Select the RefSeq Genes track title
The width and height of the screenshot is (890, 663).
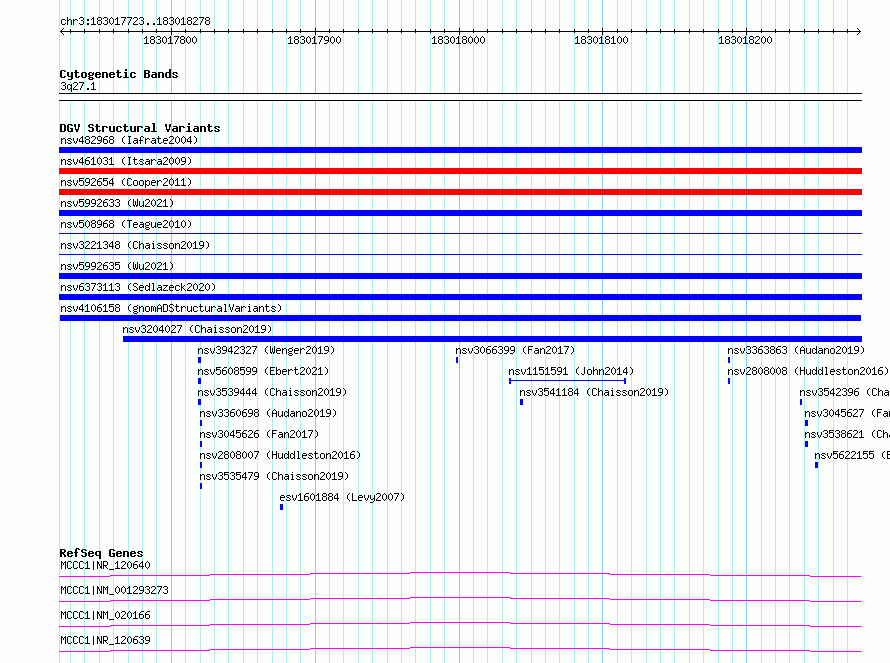coord(102,553)
